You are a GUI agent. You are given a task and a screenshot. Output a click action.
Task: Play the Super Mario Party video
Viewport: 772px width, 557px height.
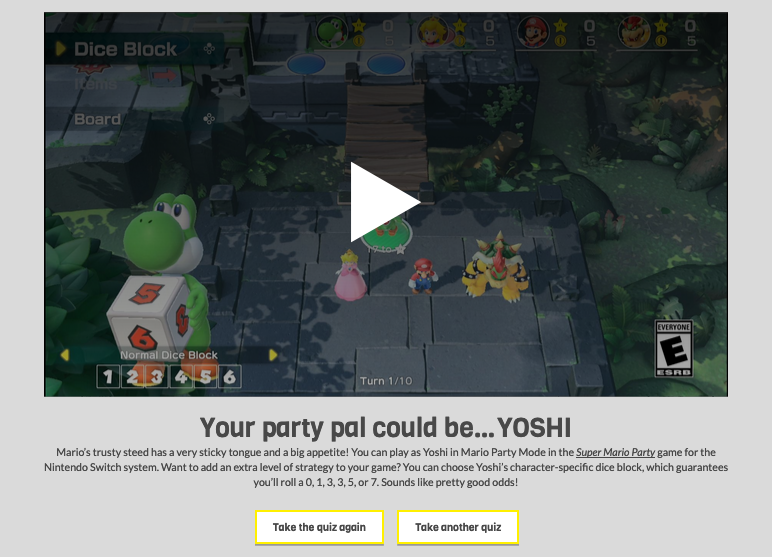coord(386,202)
